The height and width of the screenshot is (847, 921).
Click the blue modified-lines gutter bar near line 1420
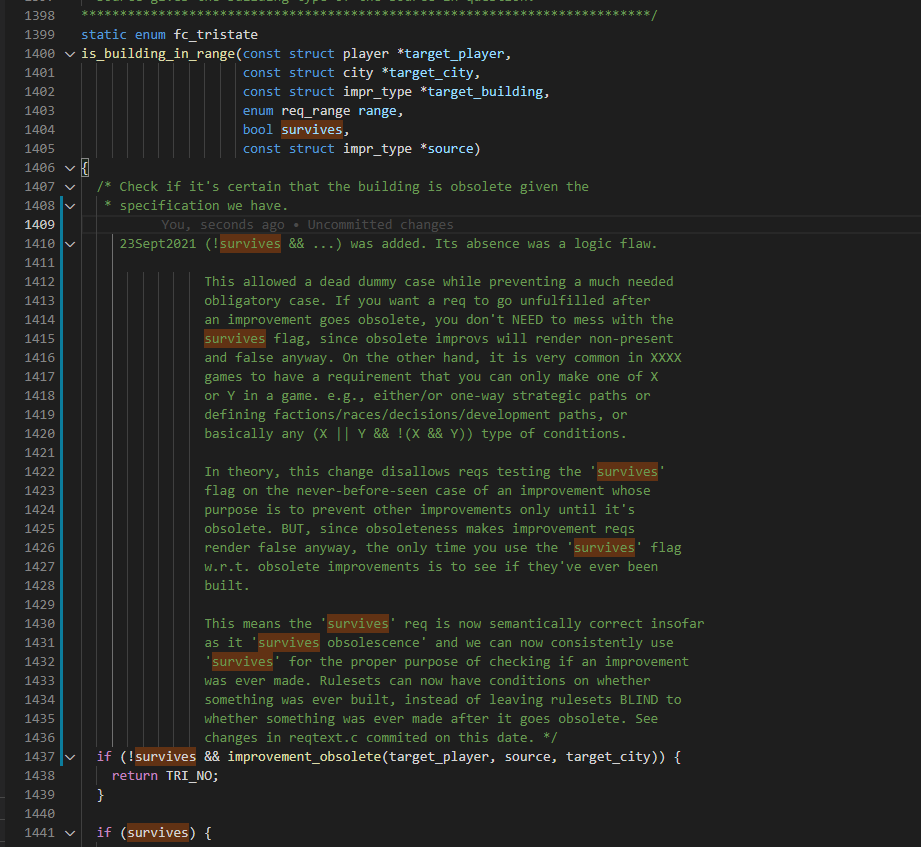tap(63, 434)
